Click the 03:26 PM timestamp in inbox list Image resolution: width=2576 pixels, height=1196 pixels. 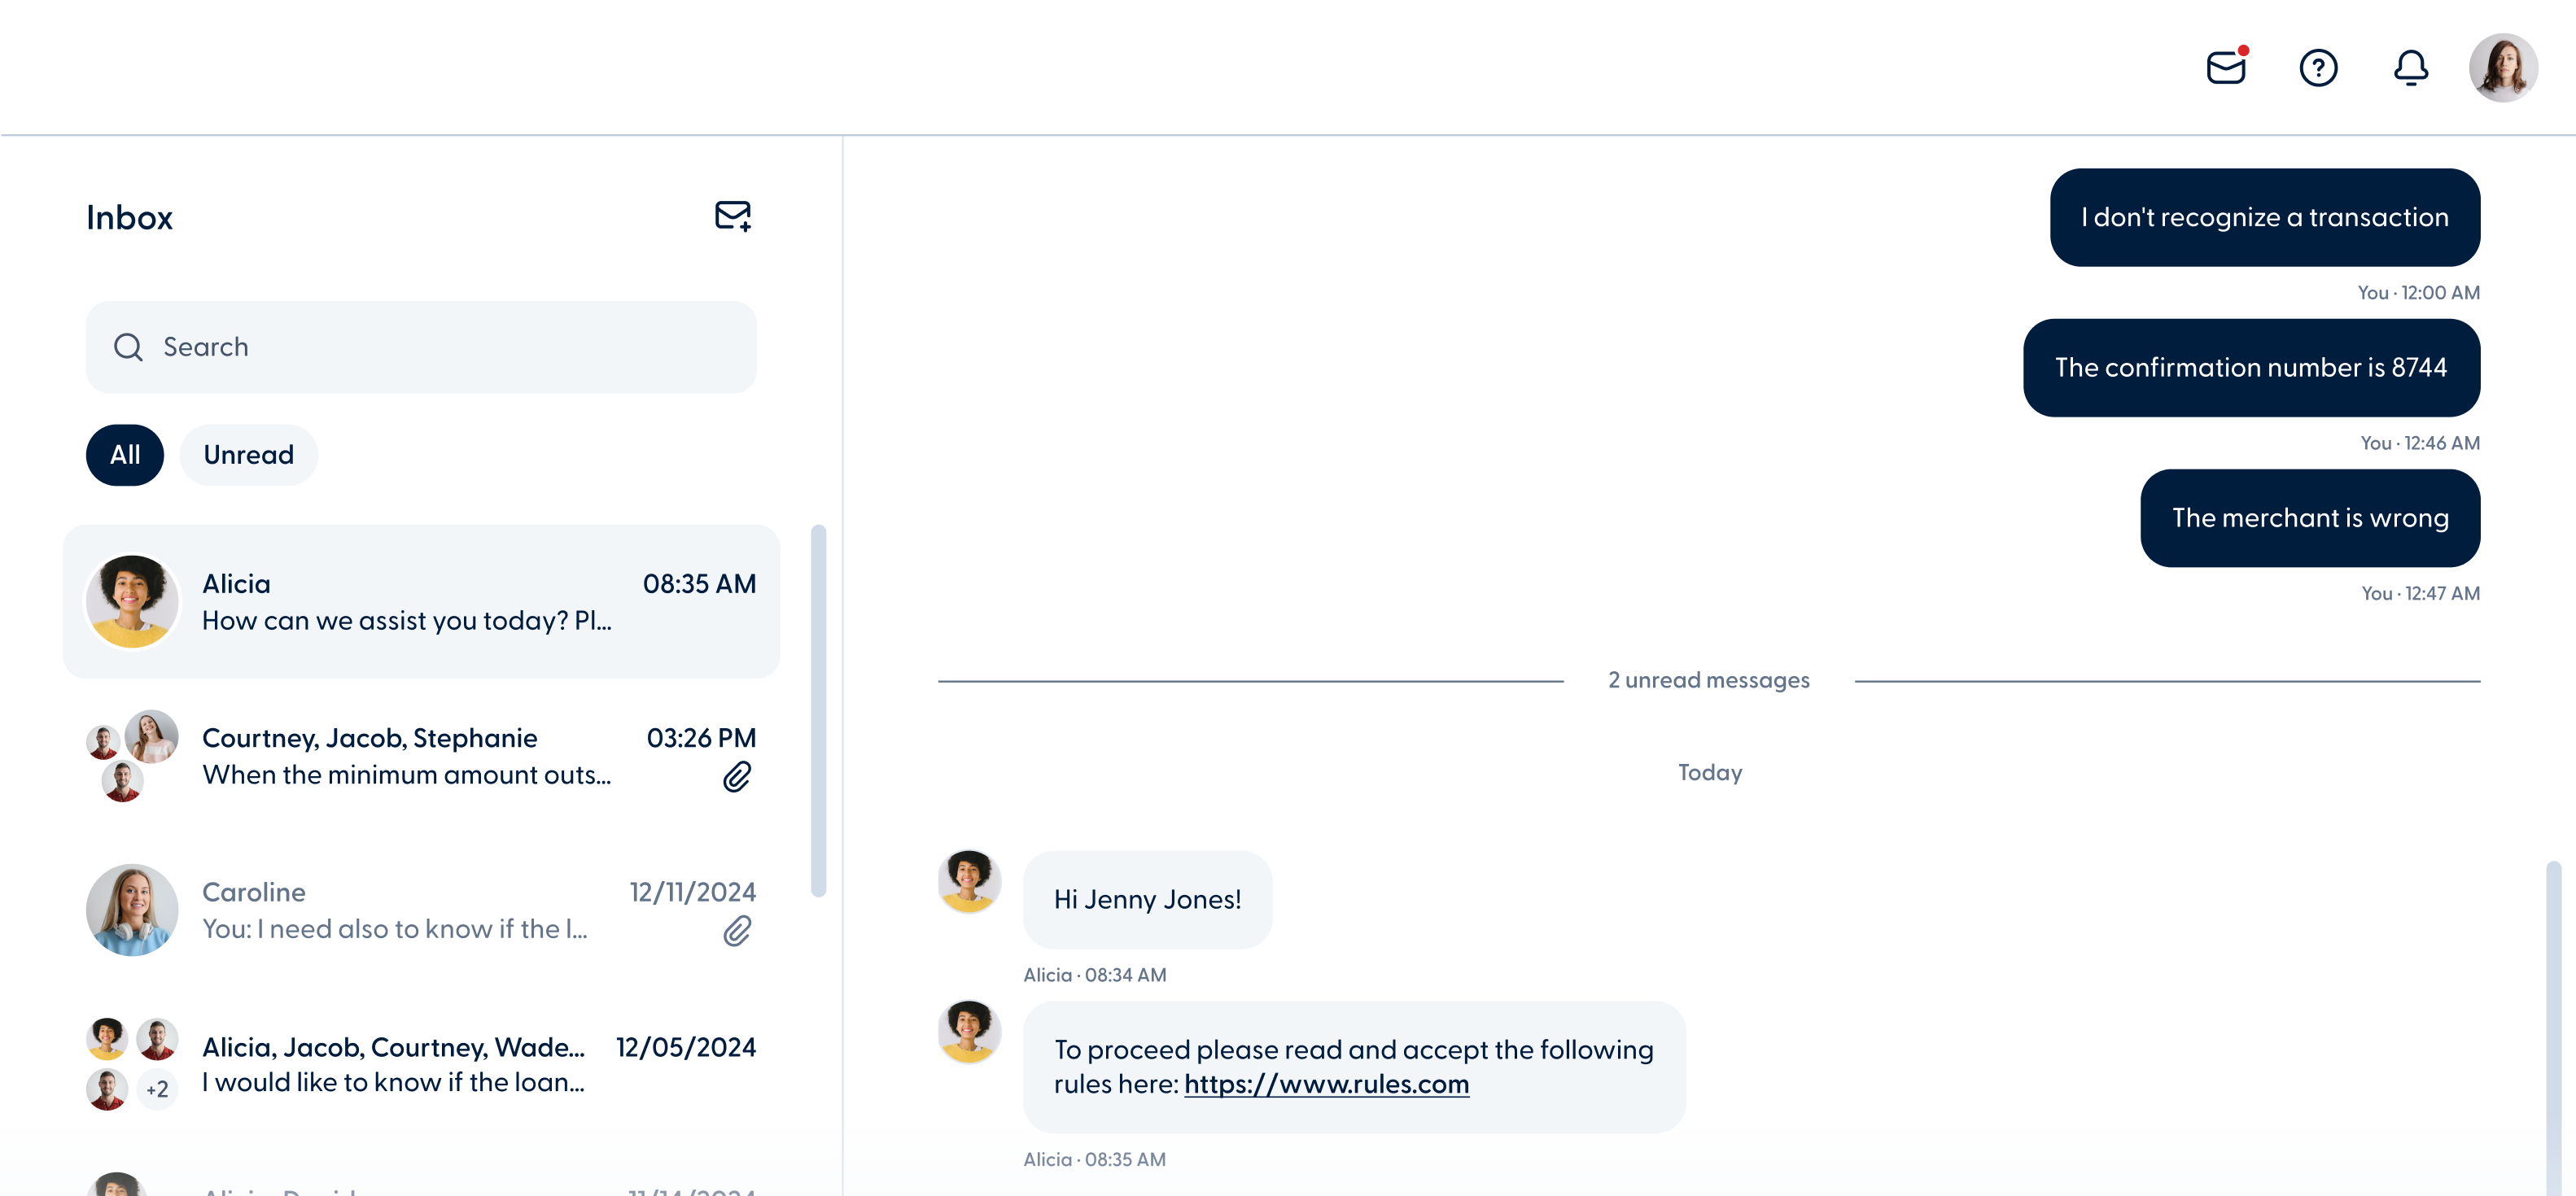[701, 738]
